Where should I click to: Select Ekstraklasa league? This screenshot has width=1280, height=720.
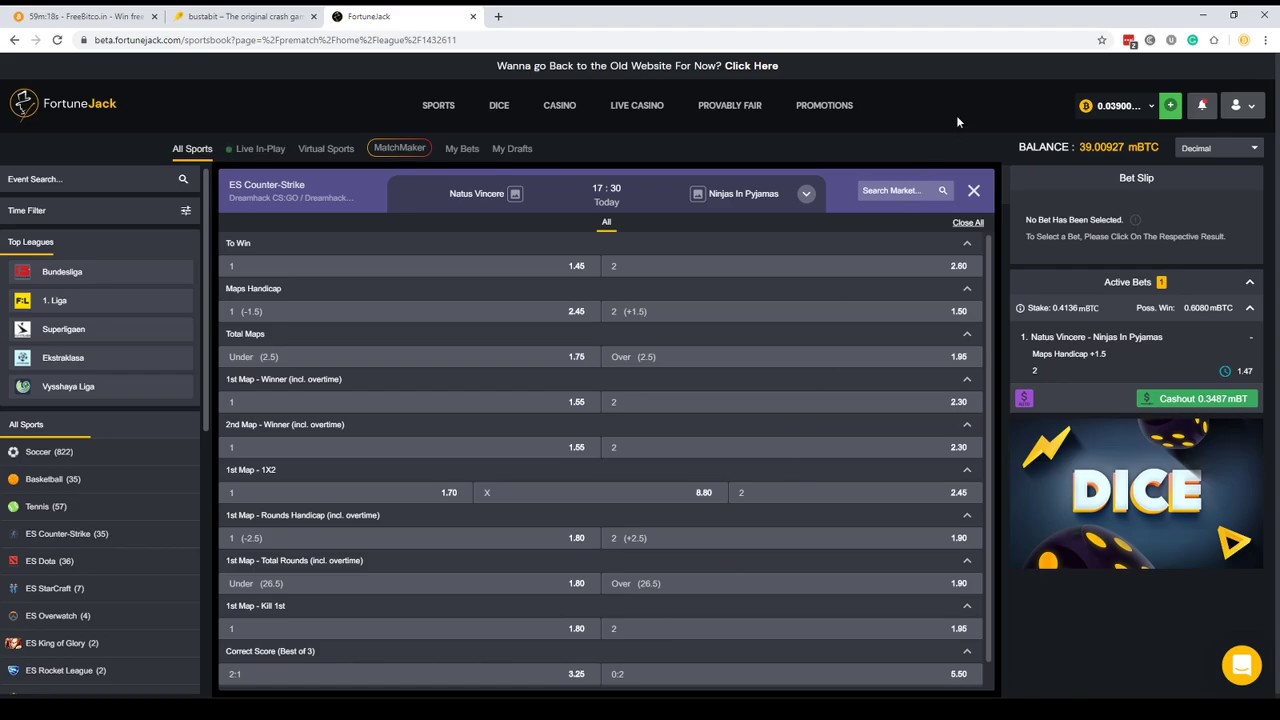click(x=100, y=358)
